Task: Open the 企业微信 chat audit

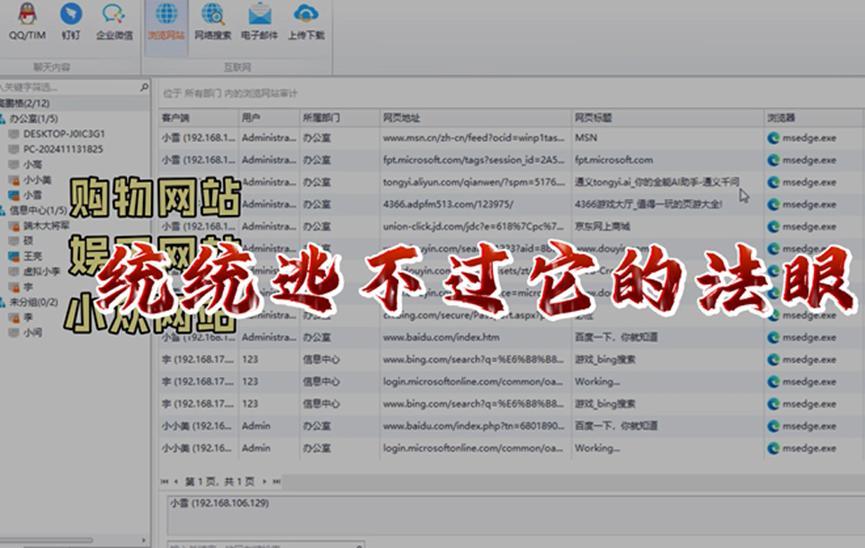Action: 114,22
